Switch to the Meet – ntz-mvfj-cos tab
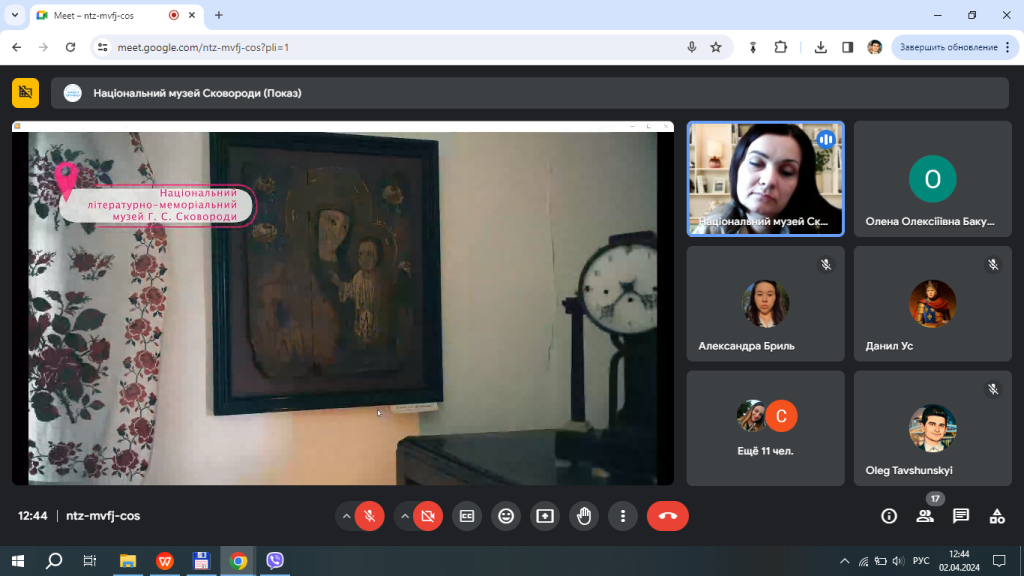 tap(117, 16)
